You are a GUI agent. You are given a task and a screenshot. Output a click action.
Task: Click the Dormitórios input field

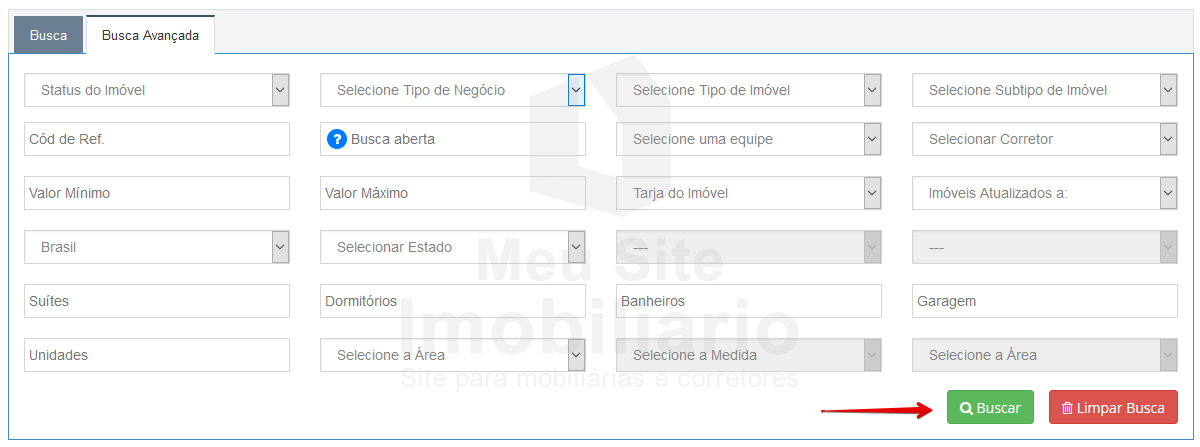[452, 301]
